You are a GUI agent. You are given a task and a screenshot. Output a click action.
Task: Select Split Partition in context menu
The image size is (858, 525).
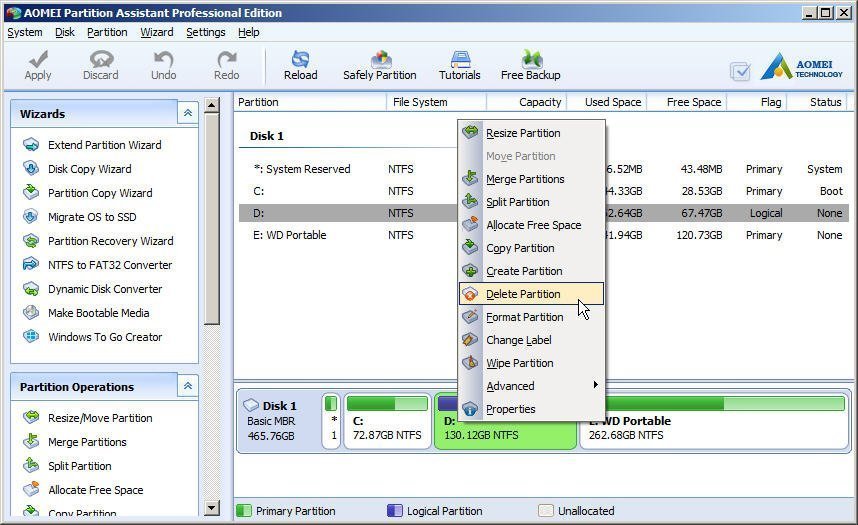[x=531, y=202]
